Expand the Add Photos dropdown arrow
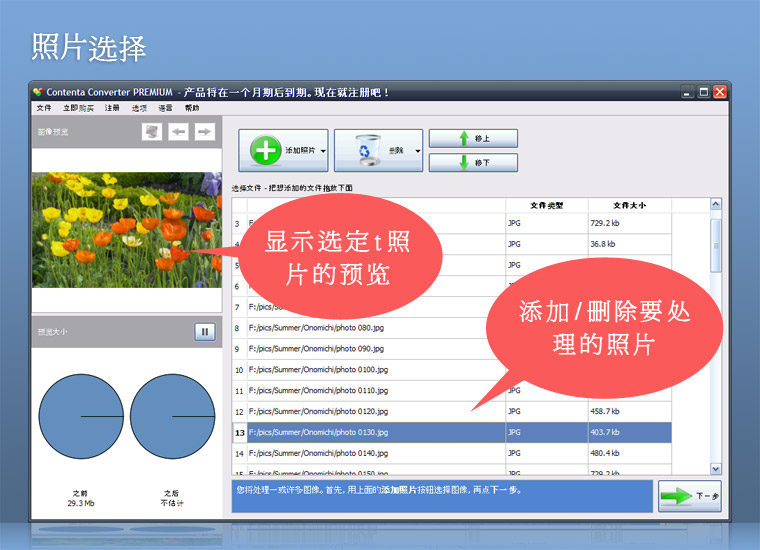 (x=324, y=151)
